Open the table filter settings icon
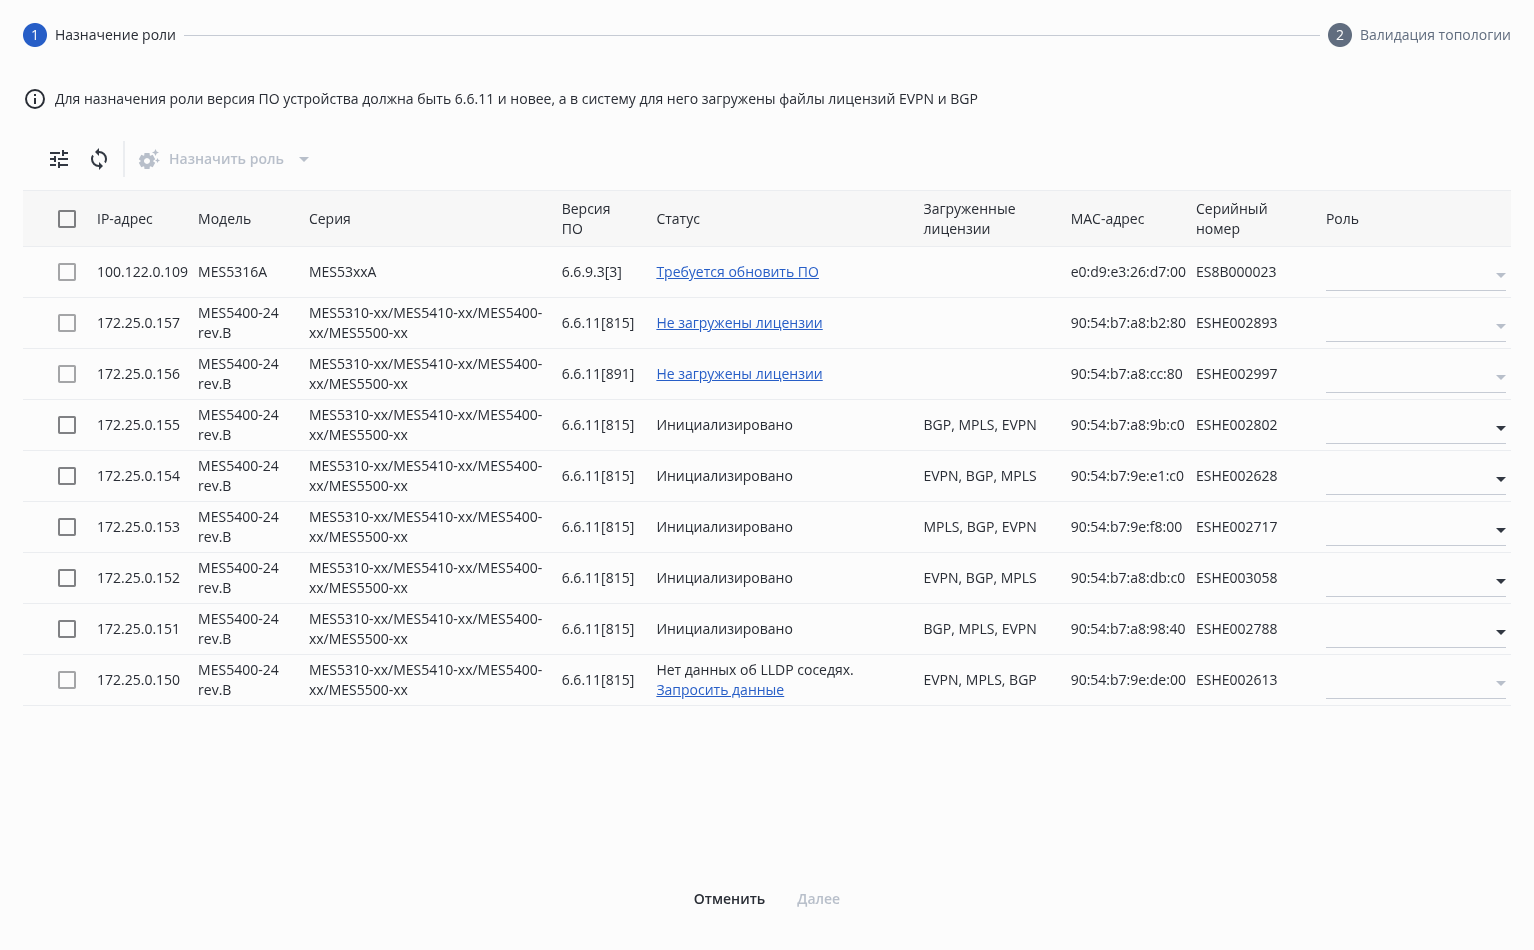Image resolution: width=1534 pixels, height=950 pixels. click(x=59, y=159)
